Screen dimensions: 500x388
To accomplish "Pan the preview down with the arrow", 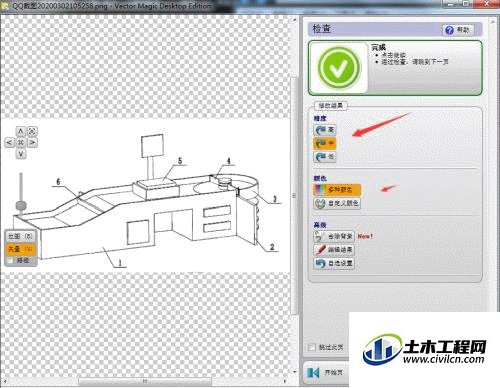I will click(21, 154).
